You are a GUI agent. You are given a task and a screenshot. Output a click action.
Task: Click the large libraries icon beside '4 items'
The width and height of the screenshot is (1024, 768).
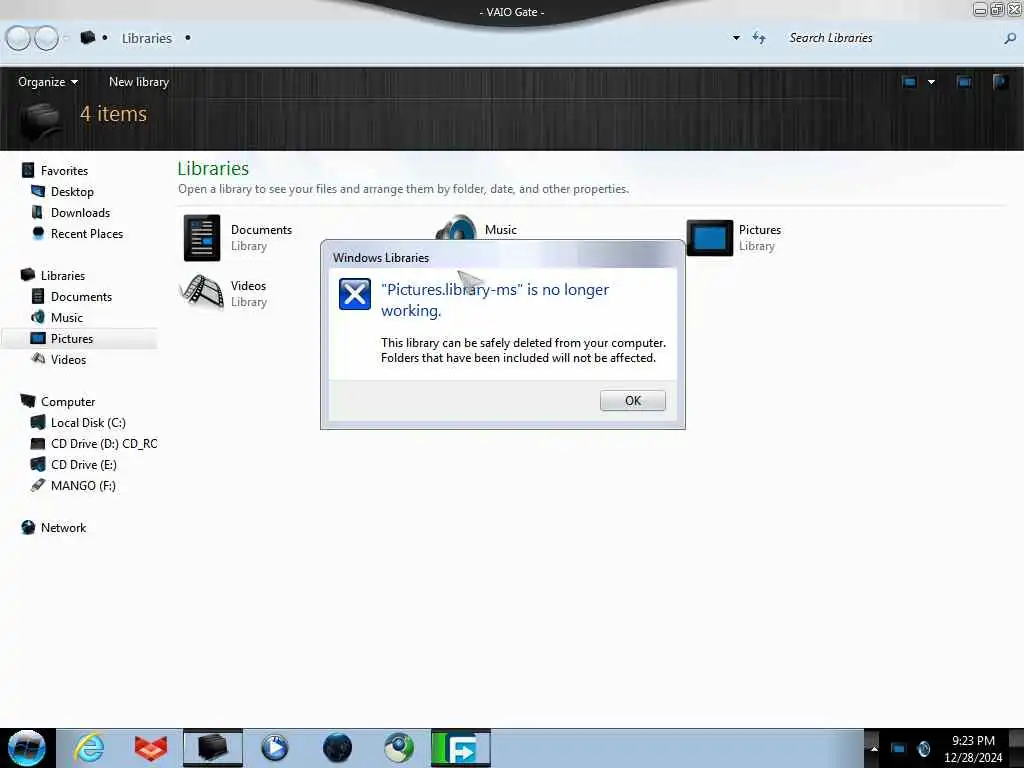click(x=40, y=122)
